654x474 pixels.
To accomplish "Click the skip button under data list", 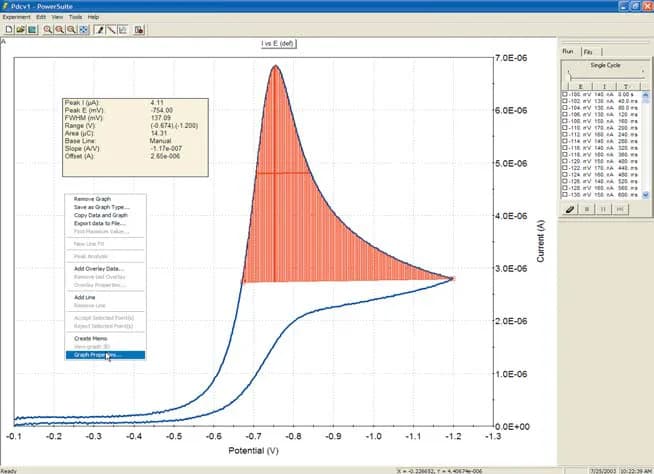I will tap(620, 209).
